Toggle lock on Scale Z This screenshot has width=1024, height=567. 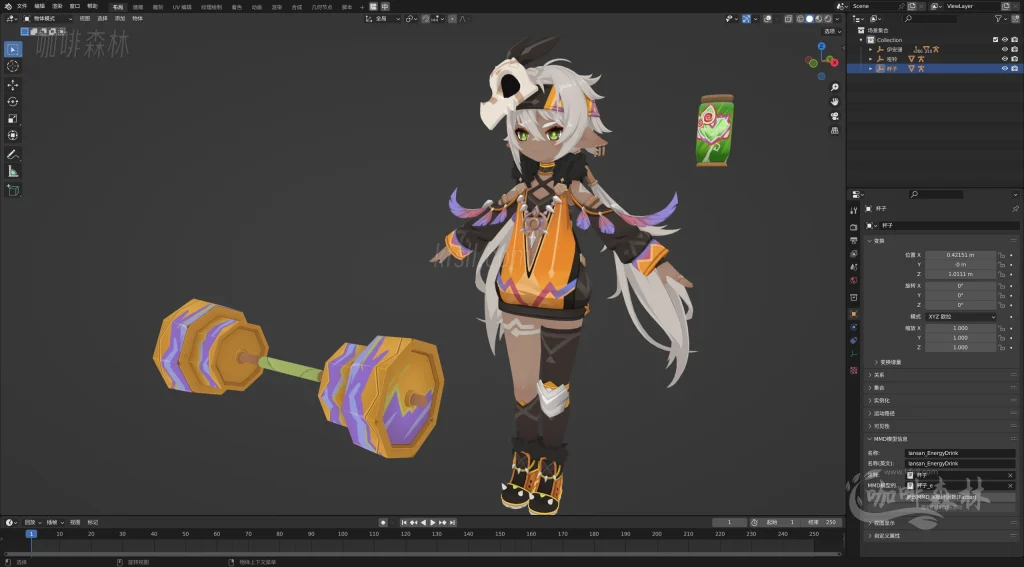click(x=1001, y=348)
